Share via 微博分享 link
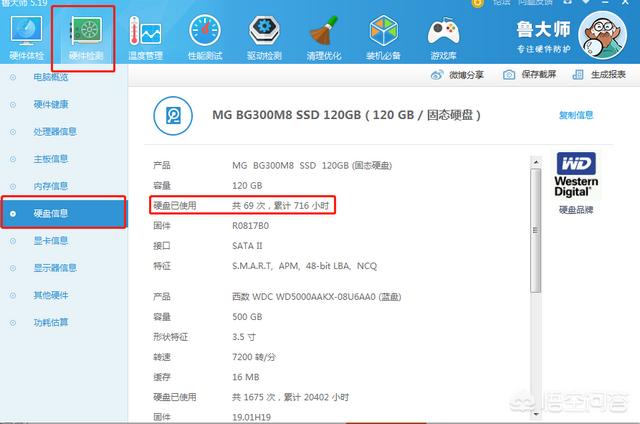 (x=466, y=75)
